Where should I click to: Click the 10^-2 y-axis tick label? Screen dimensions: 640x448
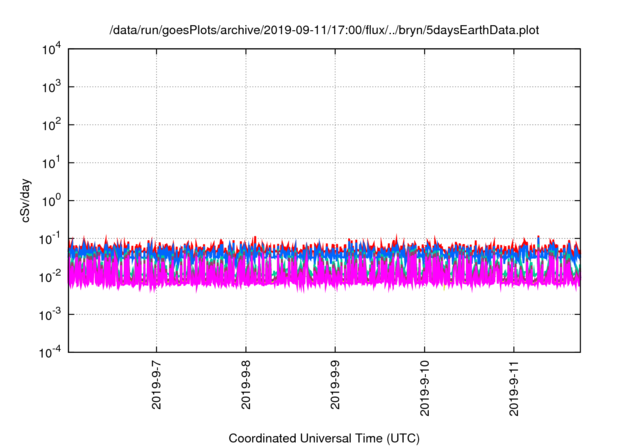[50, 277]
